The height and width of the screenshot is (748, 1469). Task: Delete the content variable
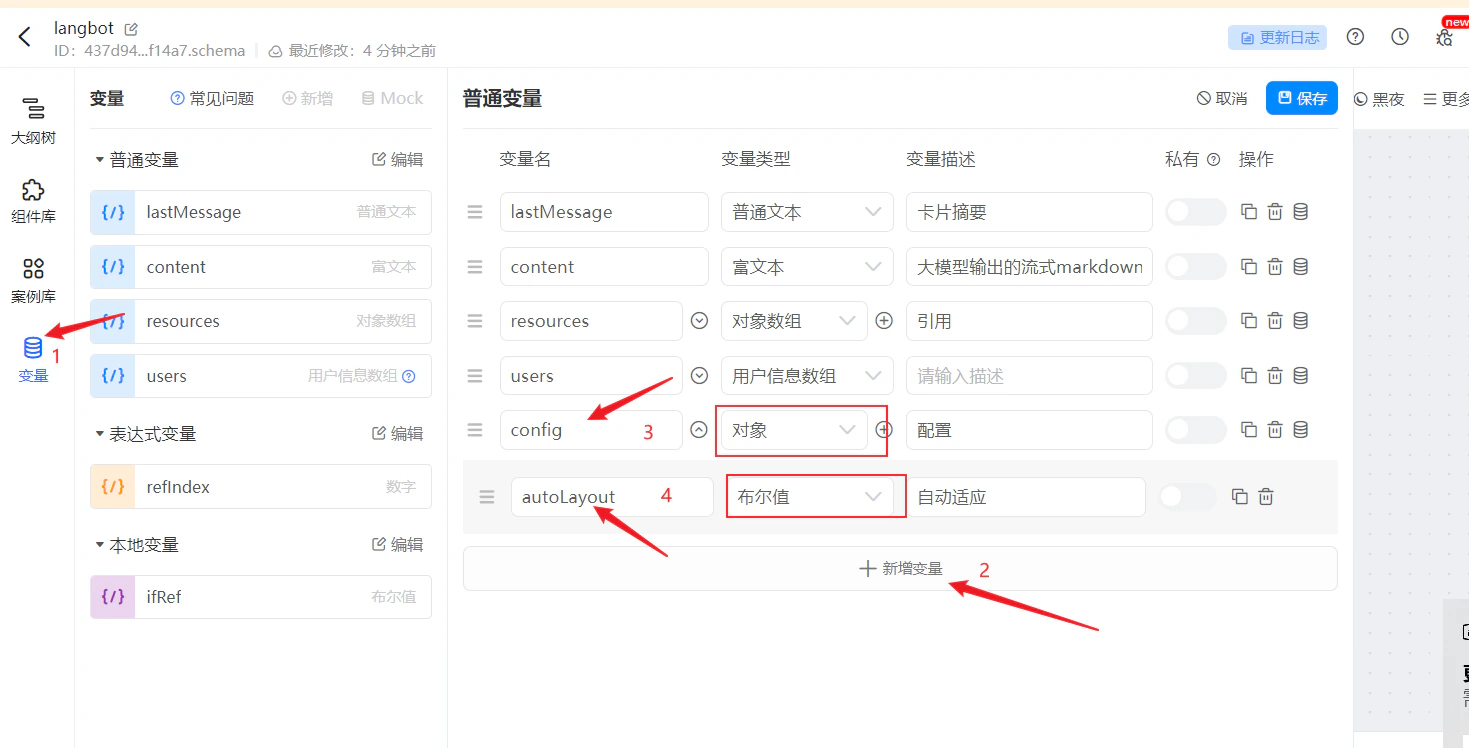1275,266
